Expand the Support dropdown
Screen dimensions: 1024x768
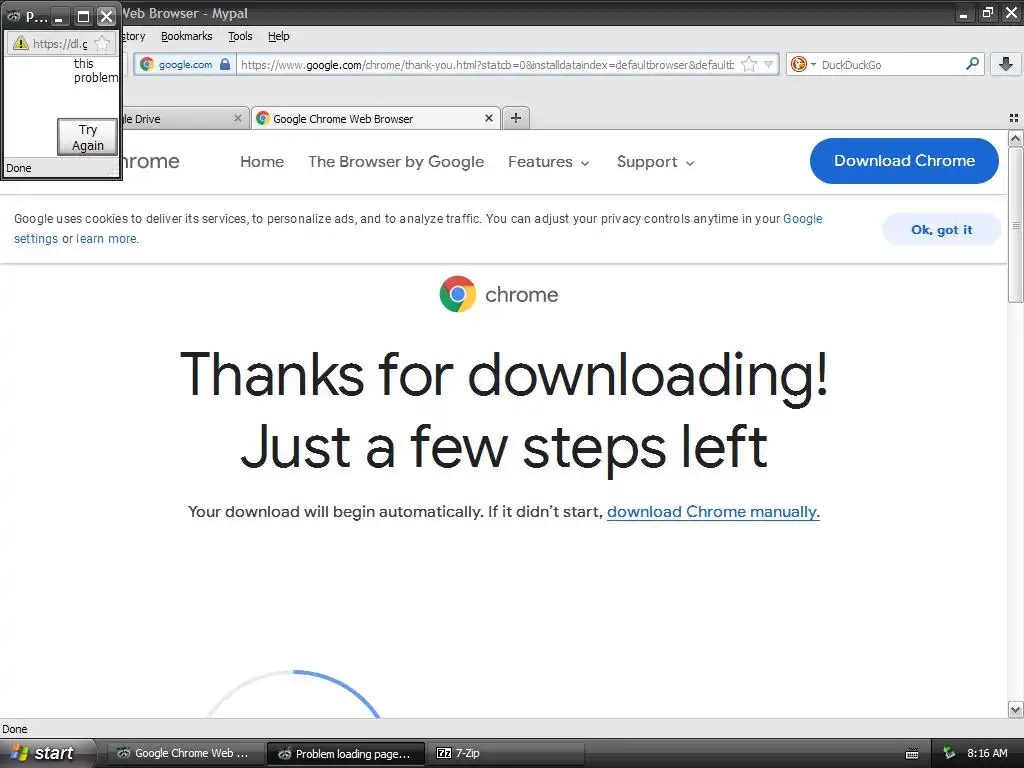click(655, 161)
